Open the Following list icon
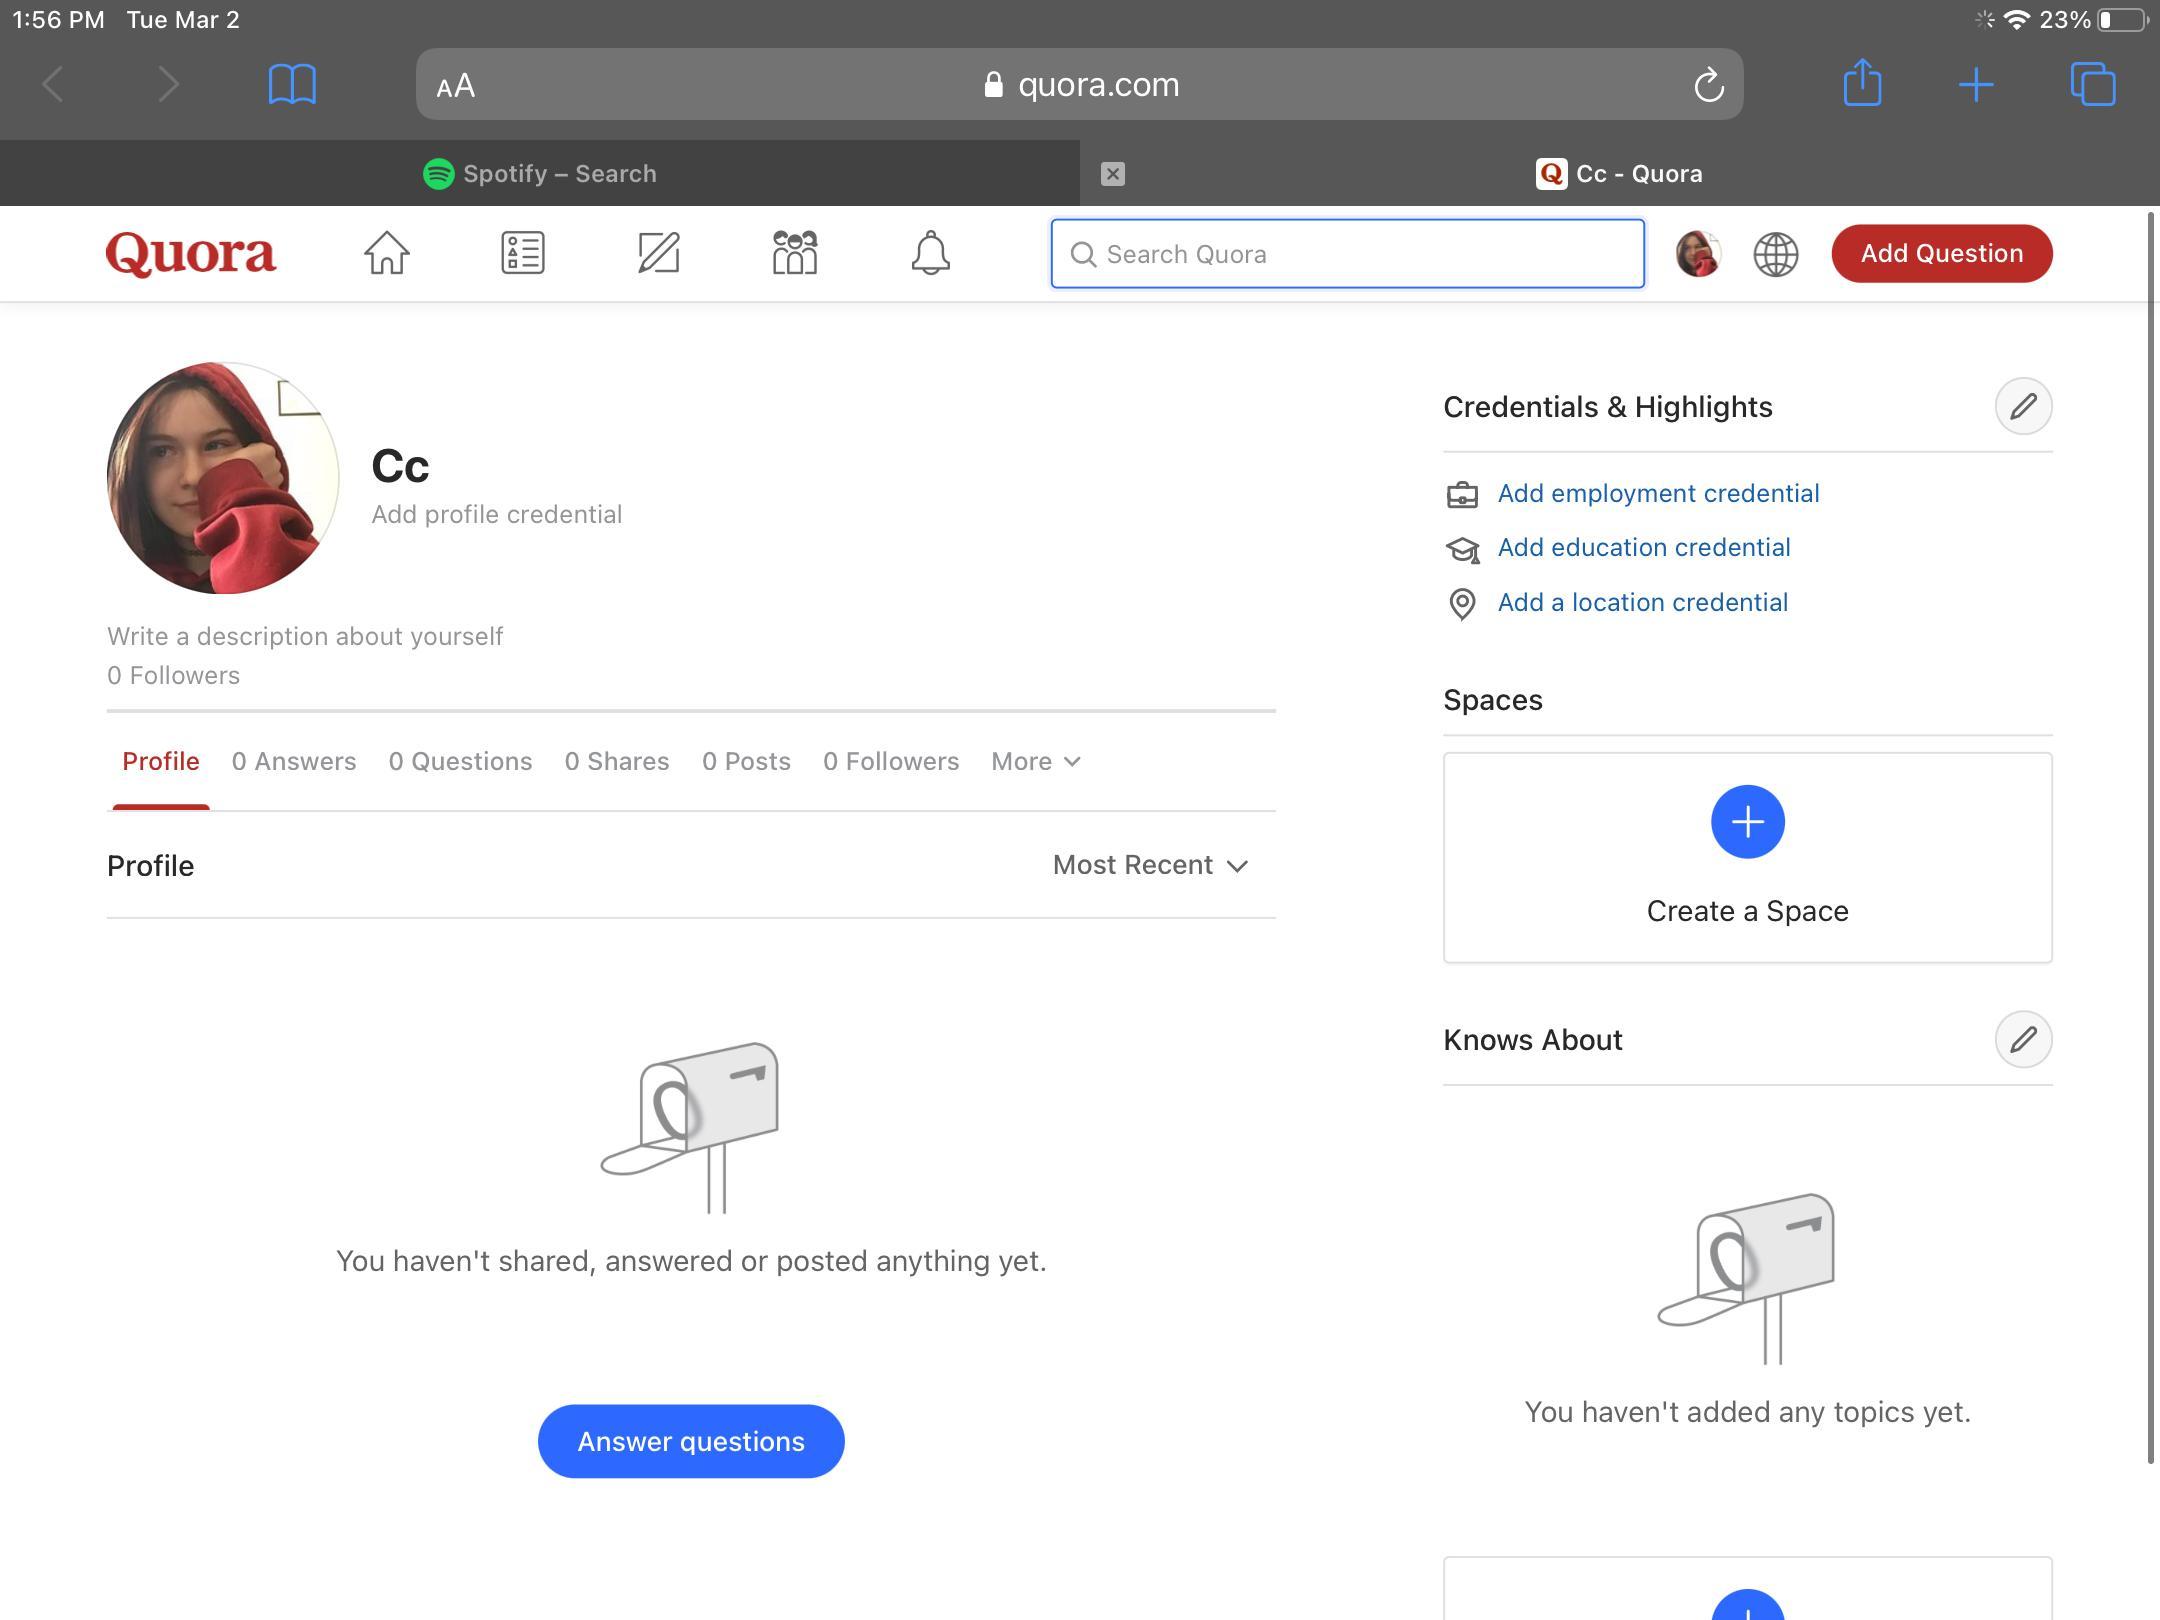2160x1620 pixels. point(522,253)
